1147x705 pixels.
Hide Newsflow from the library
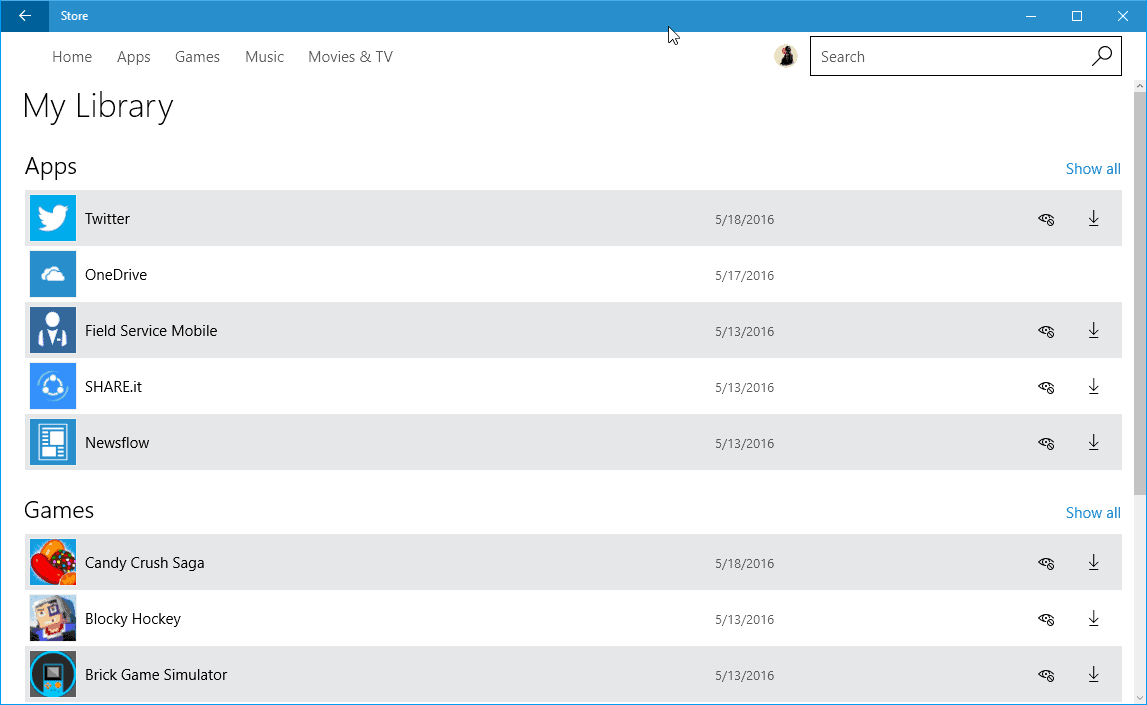coord(1046,442)
